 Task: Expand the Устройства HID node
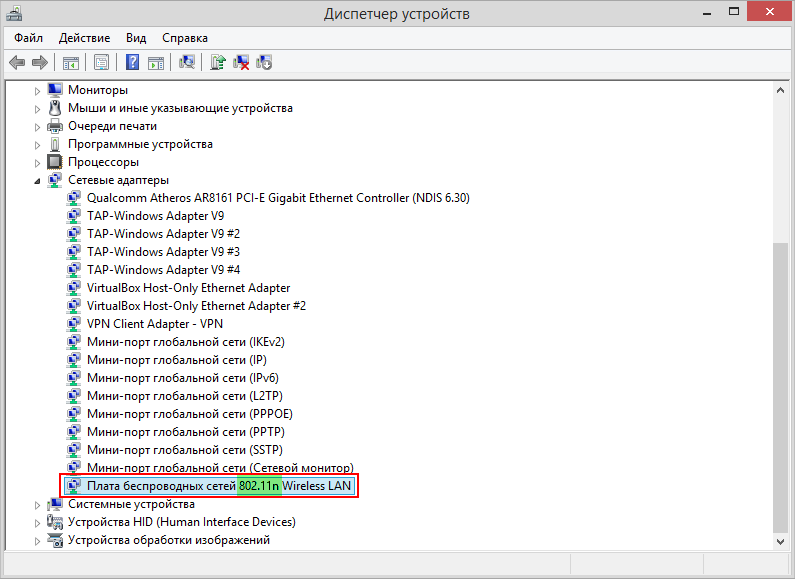37,523
